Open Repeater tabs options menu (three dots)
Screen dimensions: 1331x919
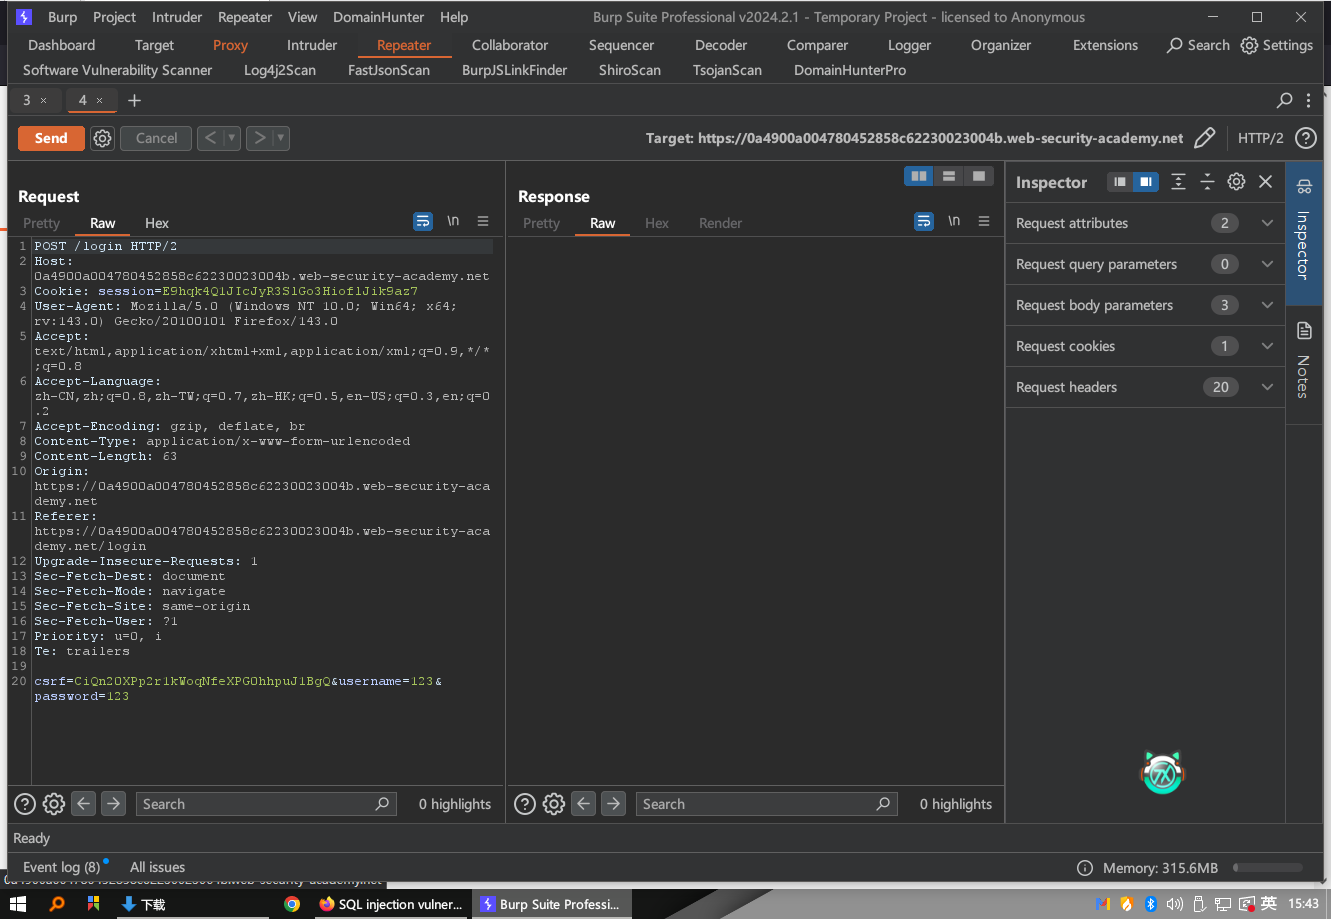coord(1309,100)
